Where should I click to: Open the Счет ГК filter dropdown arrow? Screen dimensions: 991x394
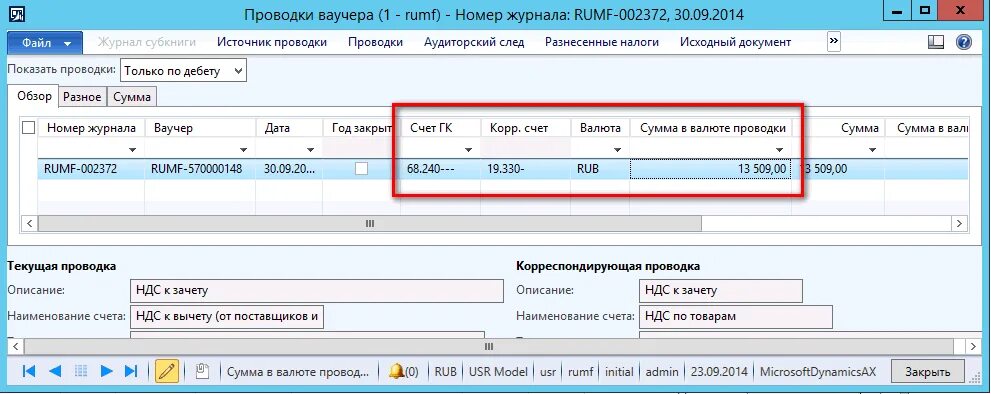click(468, 150)
